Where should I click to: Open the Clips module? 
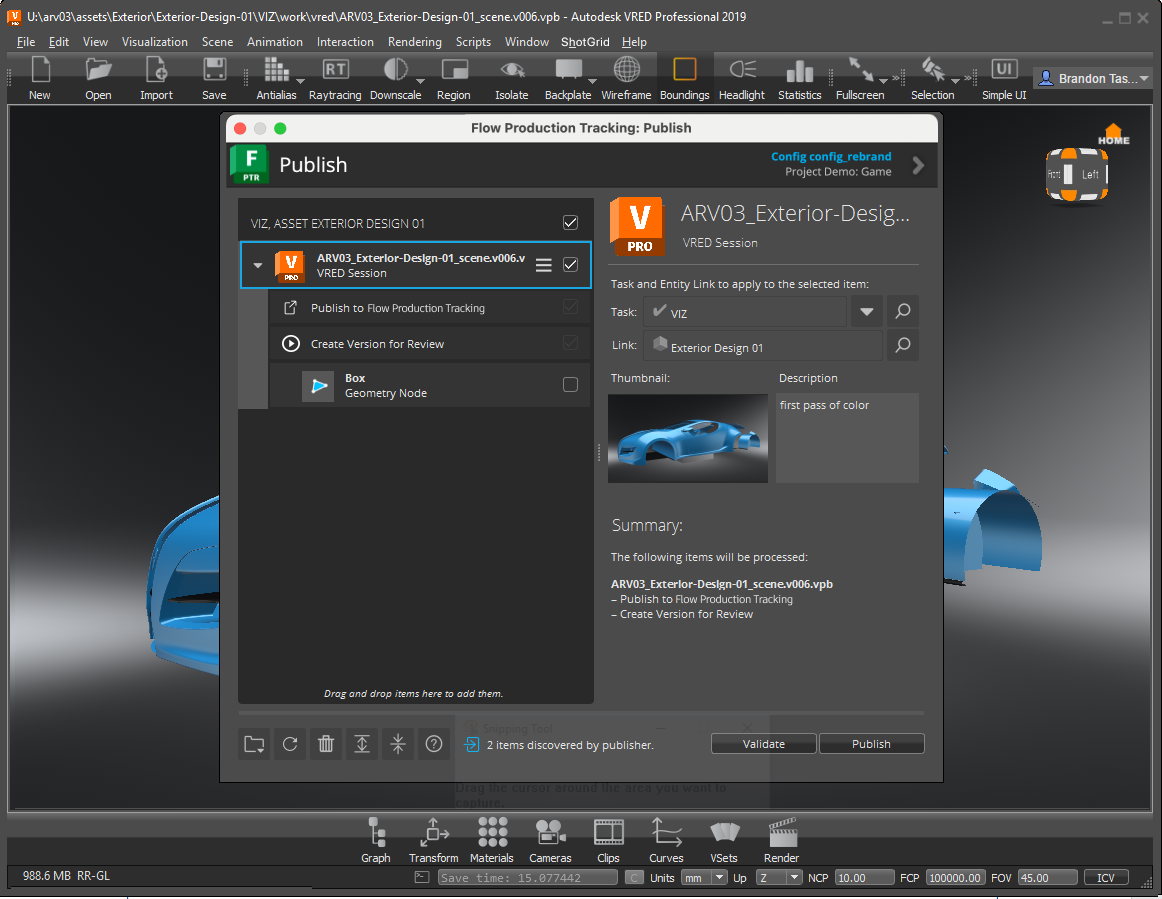click(608, 840)
